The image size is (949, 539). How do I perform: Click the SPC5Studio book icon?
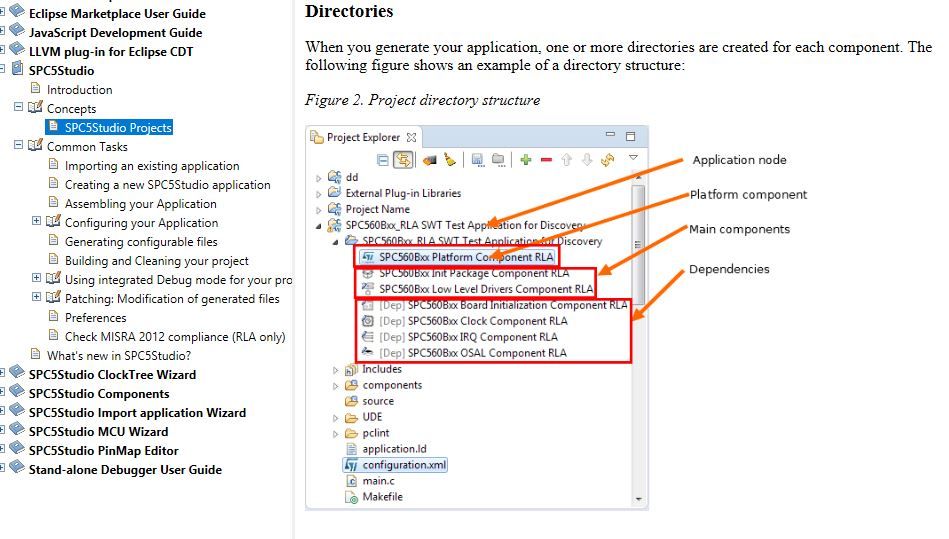tap(18, 68)
